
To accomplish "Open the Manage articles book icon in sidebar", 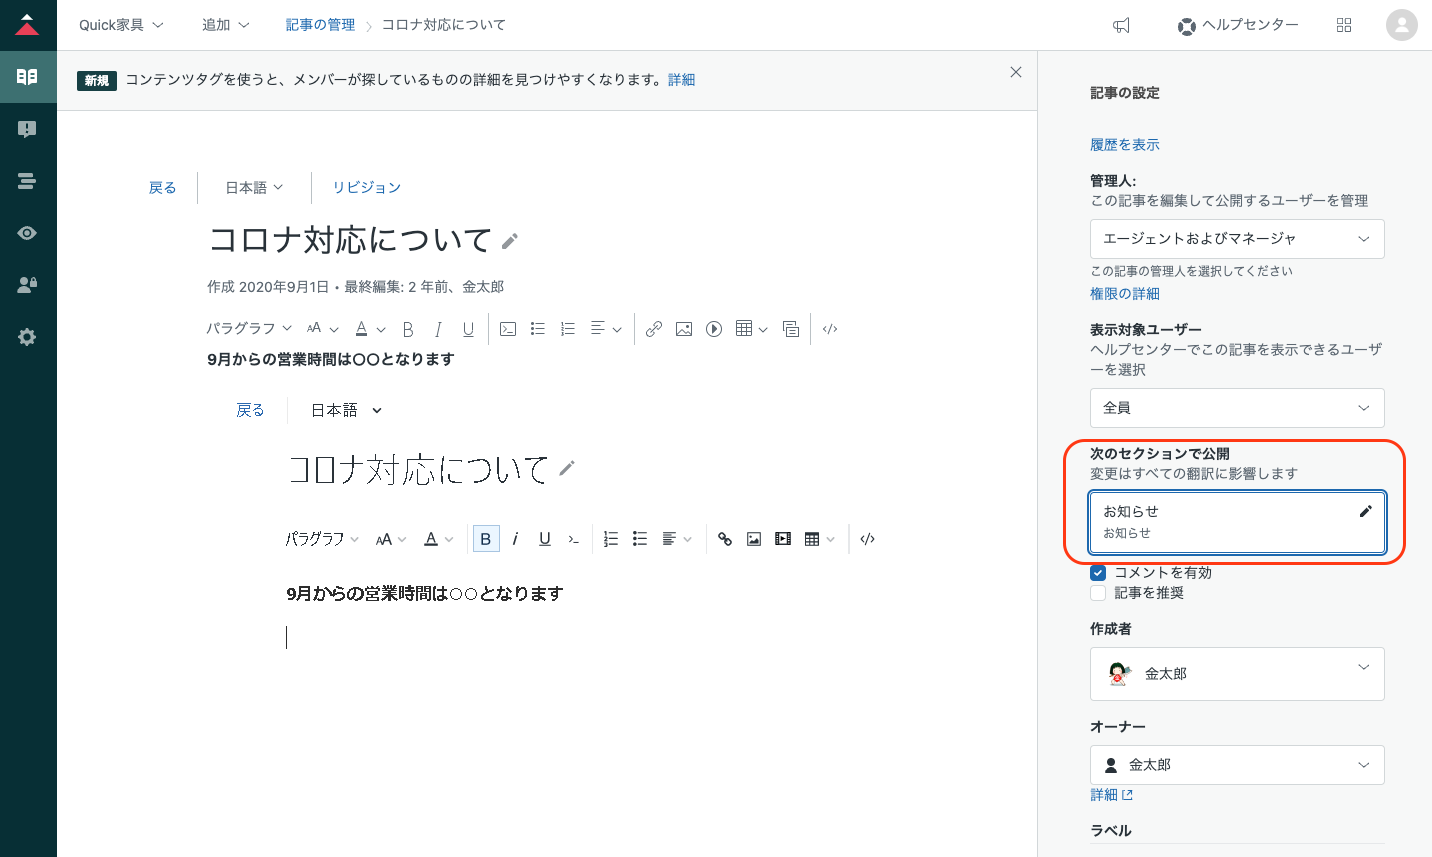I will [28, 77].
